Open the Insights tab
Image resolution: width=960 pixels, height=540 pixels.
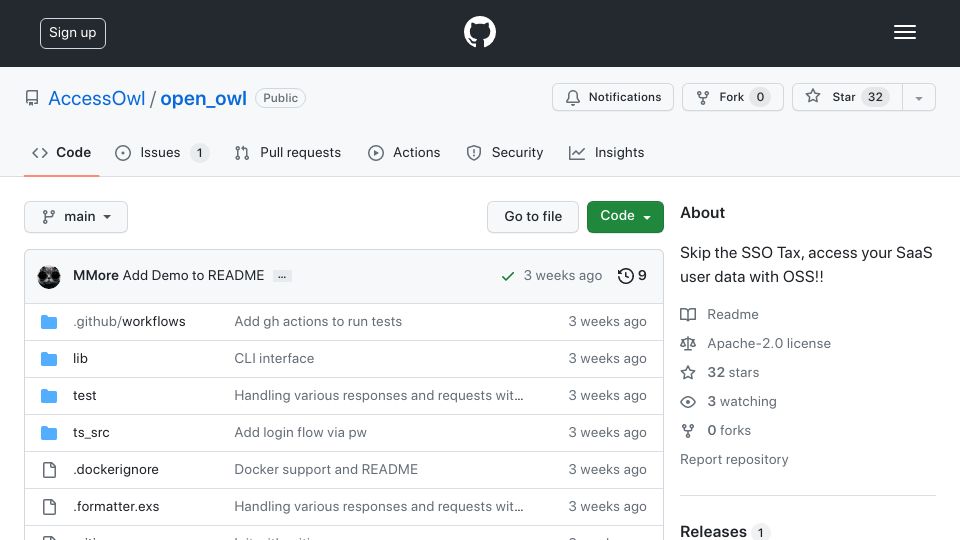[606, 152]
